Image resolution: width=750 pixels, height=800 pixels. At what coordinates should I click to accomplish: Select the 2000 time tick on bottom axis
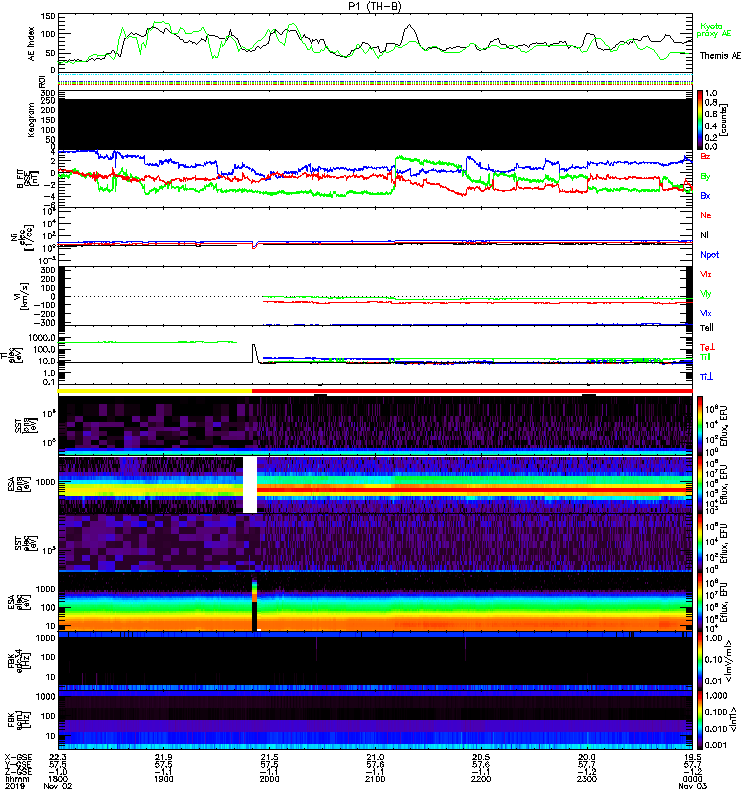click(270, 776)
